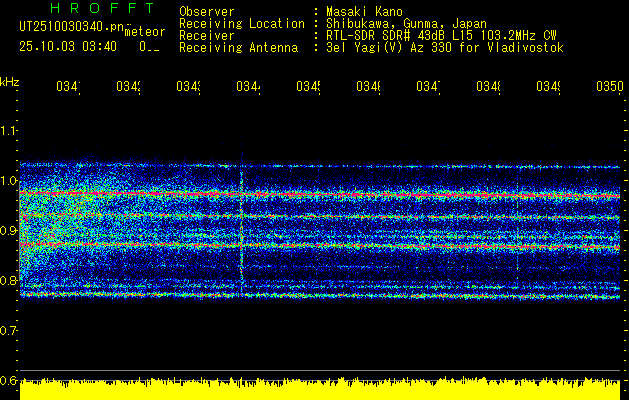Click the 0.7 kHz axis label
Image resolution: width=629 pixels, height=400 pixels.
point(9,330)
